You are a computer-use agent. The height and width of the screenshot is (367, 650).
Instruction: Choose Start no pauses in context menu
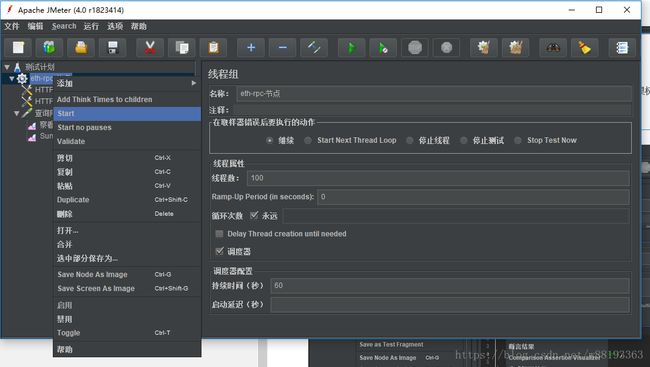pos(127,127)
